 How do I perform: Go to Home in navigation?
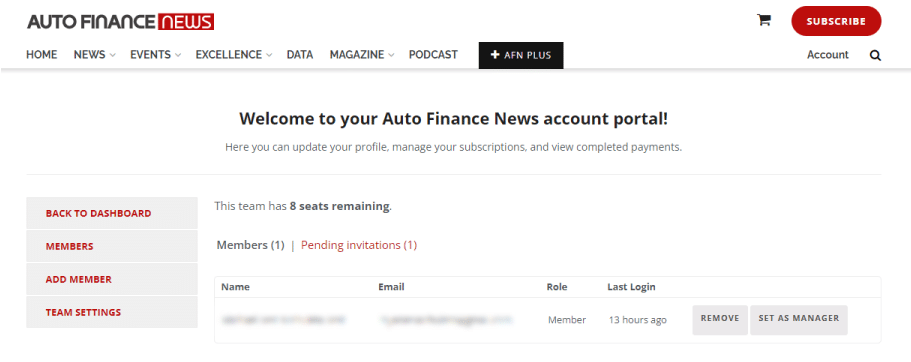(x=42, y=55)
